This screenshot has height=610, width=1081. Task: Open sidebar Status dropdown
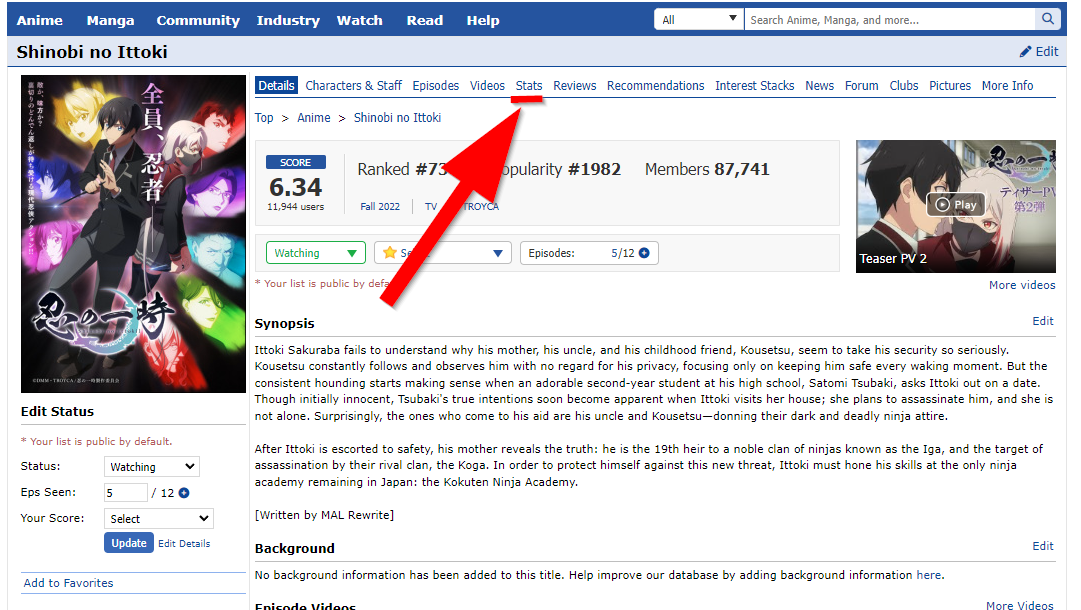152,467
